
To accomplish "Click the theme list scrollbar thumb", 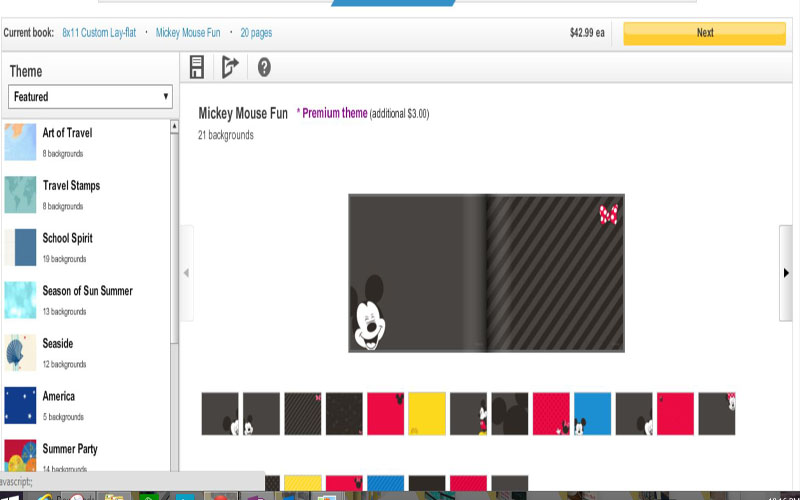I will point(174,239).
